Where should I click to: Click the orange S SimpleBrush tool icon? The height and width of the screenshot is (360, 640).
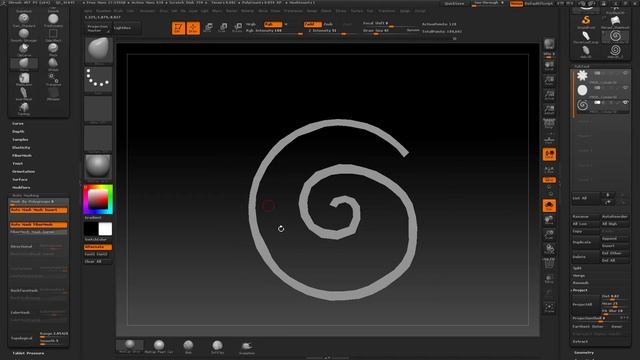coord(586,21)
